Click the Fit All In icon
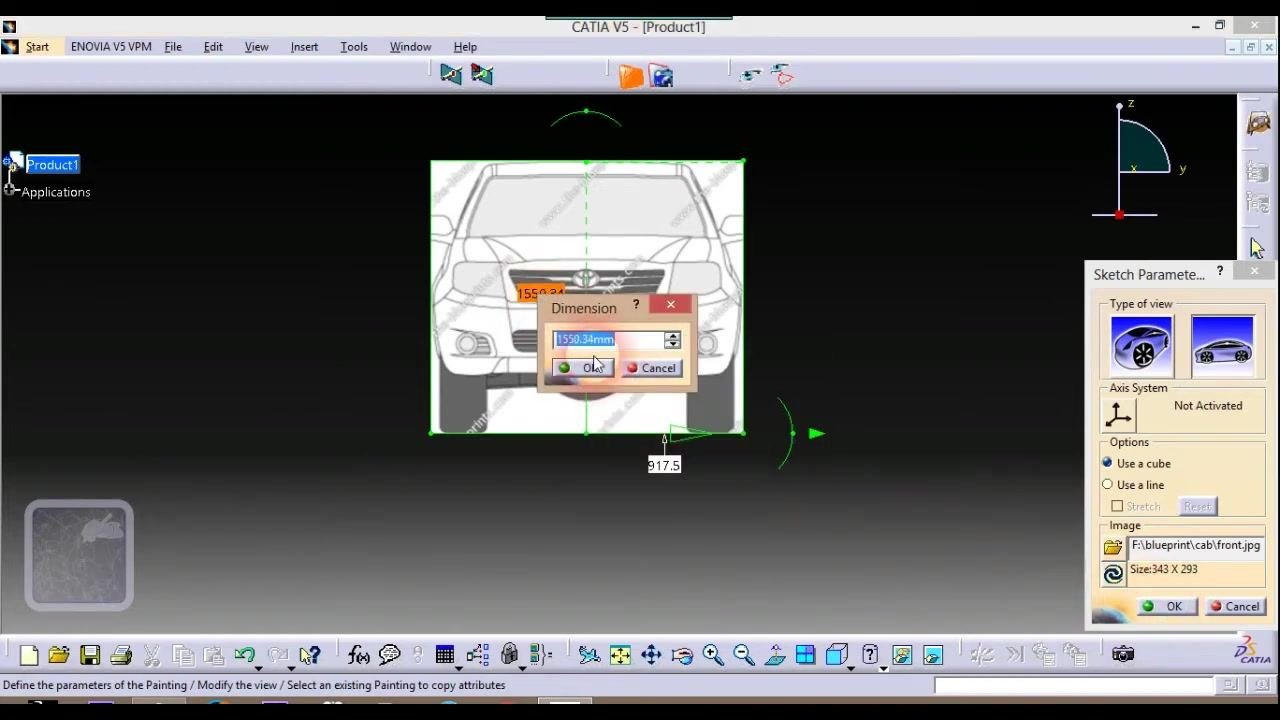The height and width of the screenshot is (720, 1280). pos(620,655)
